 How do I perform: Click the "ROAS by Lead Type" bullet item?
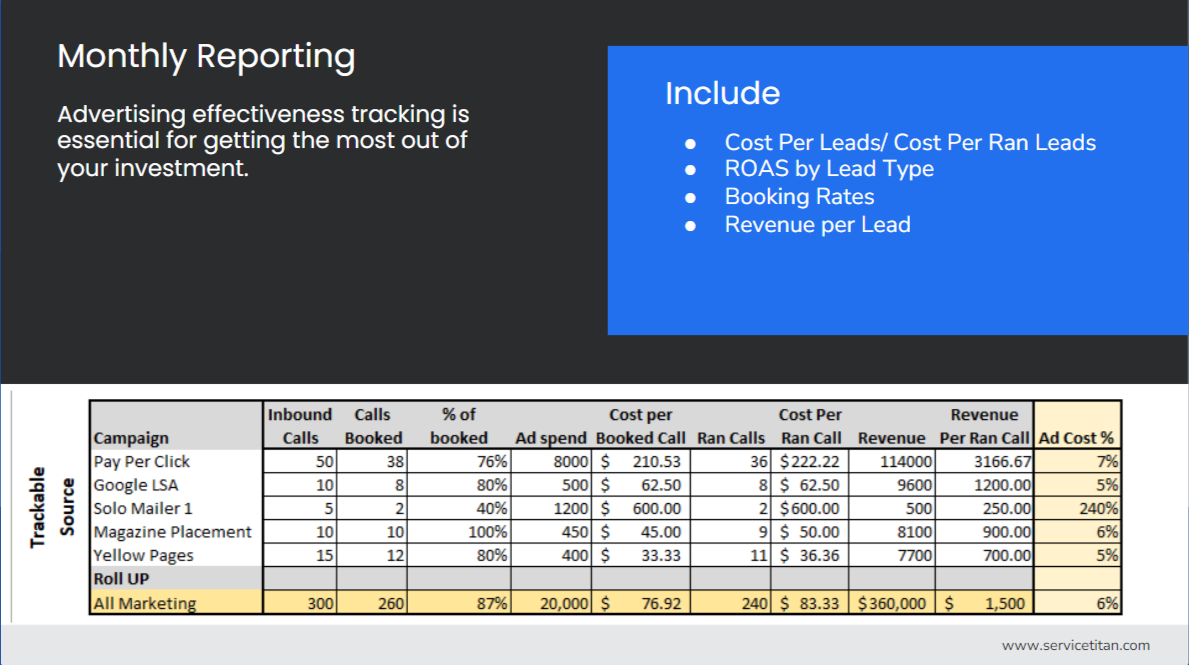[829, 169]
